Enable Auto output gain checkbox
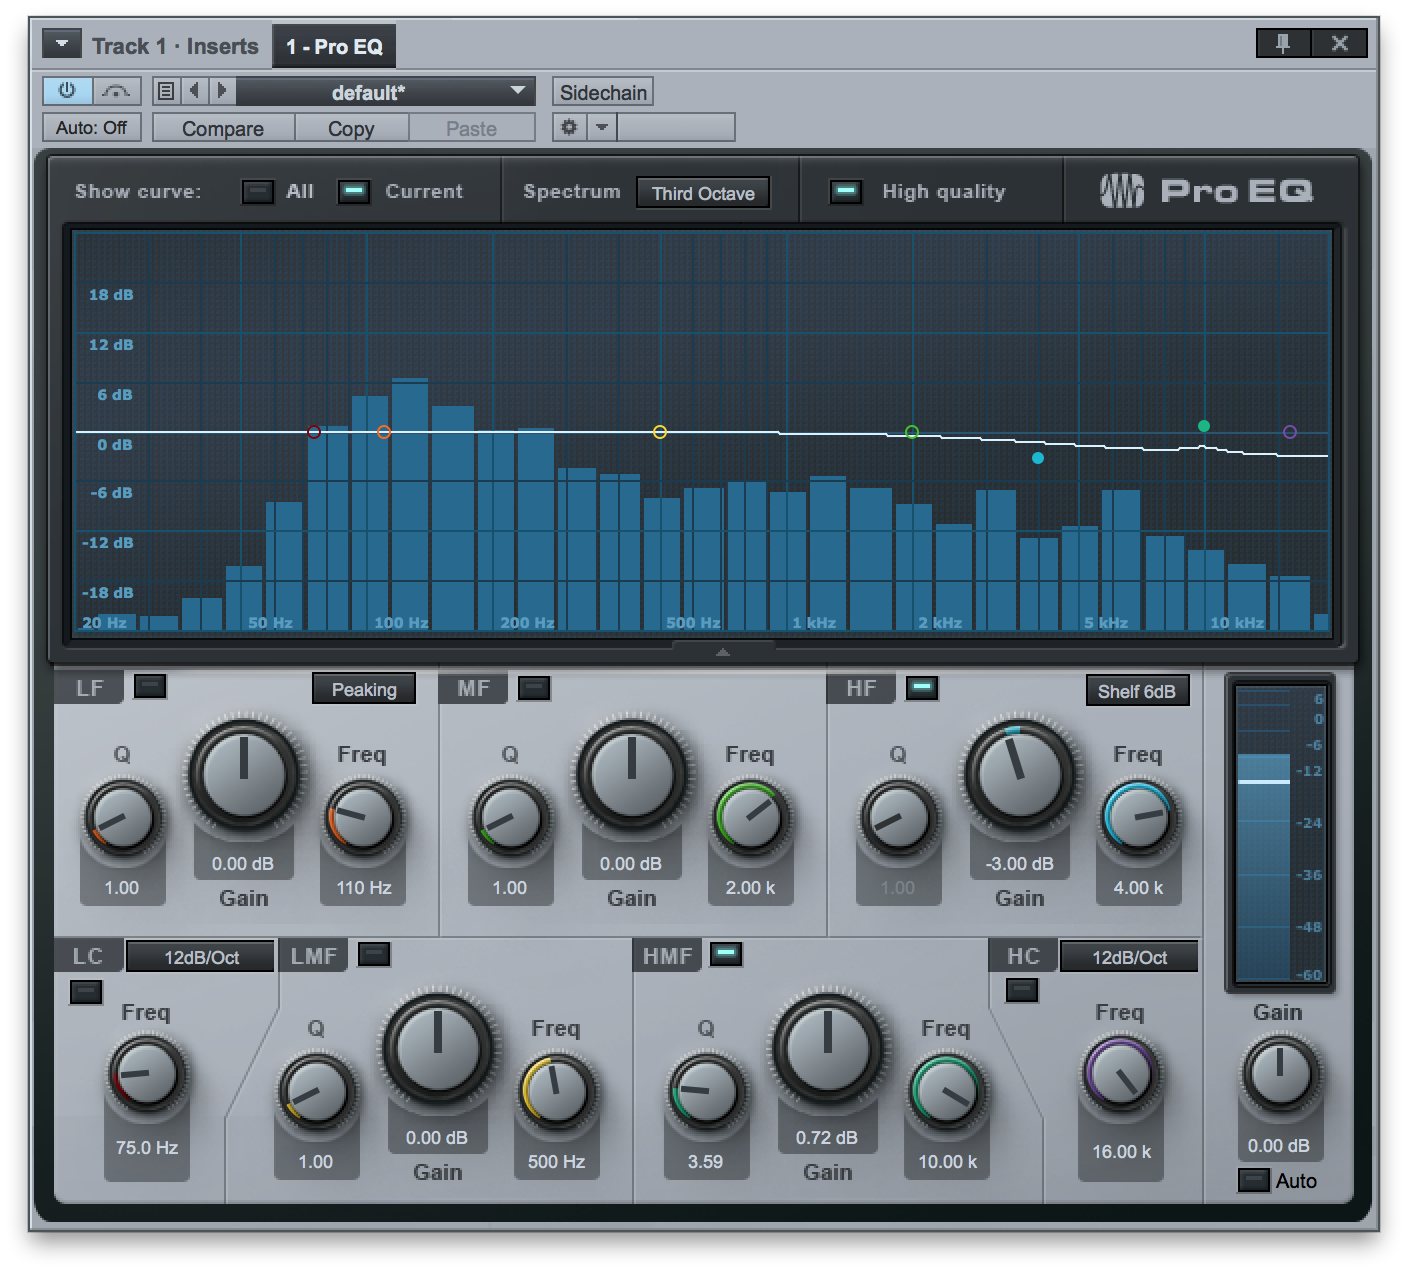The height and width of the screenshot is (1272, 1408). 1254,1180
